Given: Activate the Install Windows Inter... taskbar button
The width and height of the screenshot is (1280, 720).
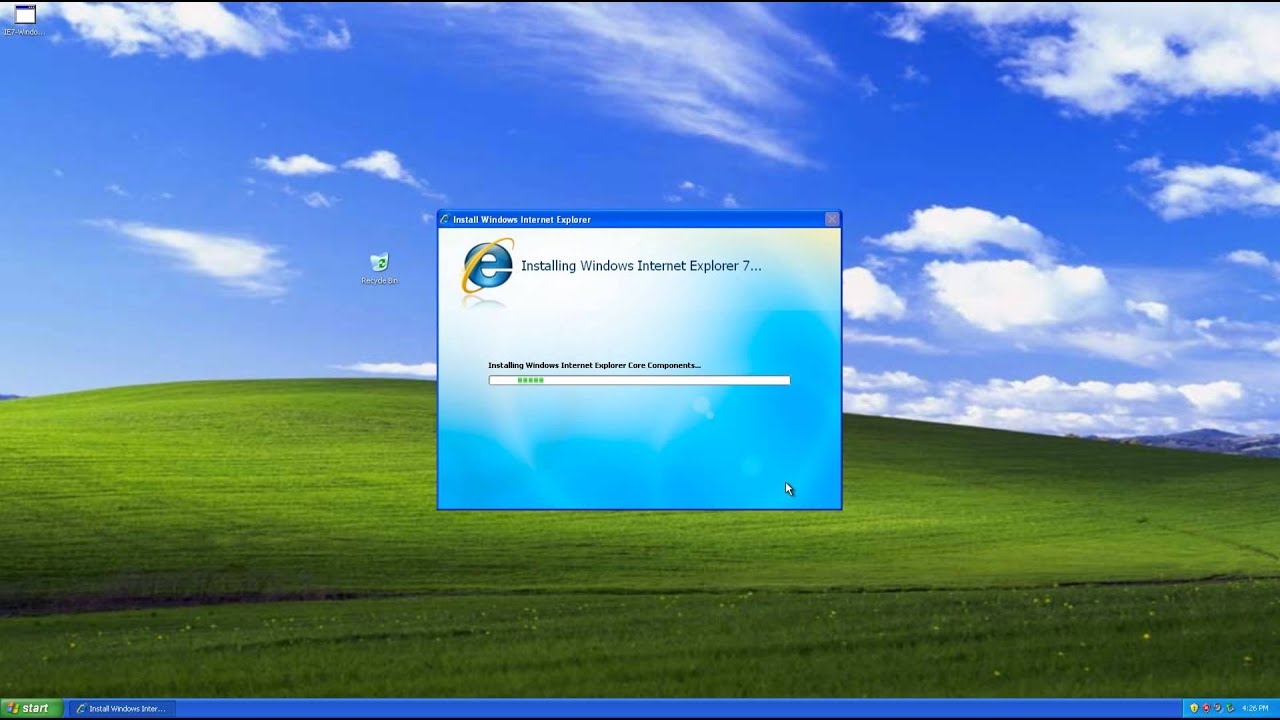Looking at the screenshot, I should point(122,709).
